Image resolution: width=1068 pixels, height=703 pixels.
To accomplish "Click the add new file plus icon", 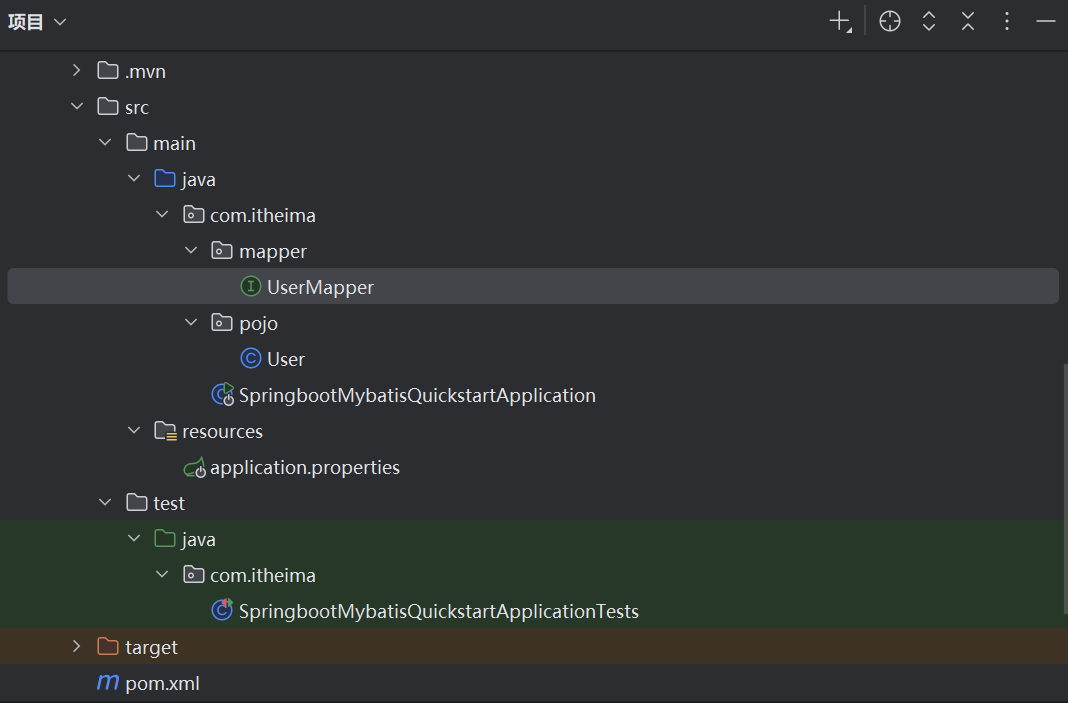I will 841,21.
